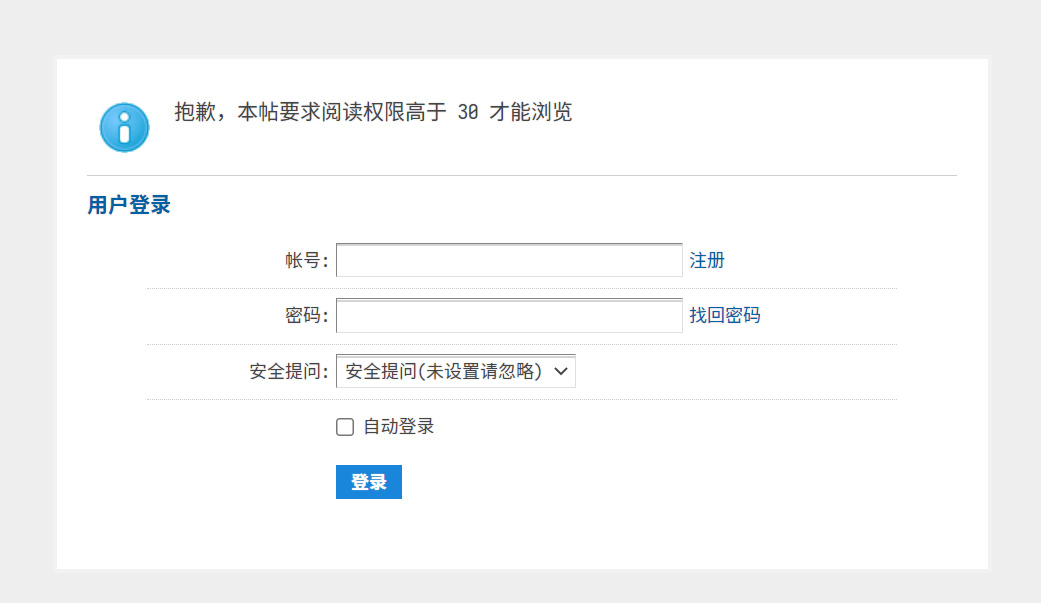Image resolution: width=1041 pixels, height=603 pixels.
Task: Click the blue information icon
Action: point(124,127)
